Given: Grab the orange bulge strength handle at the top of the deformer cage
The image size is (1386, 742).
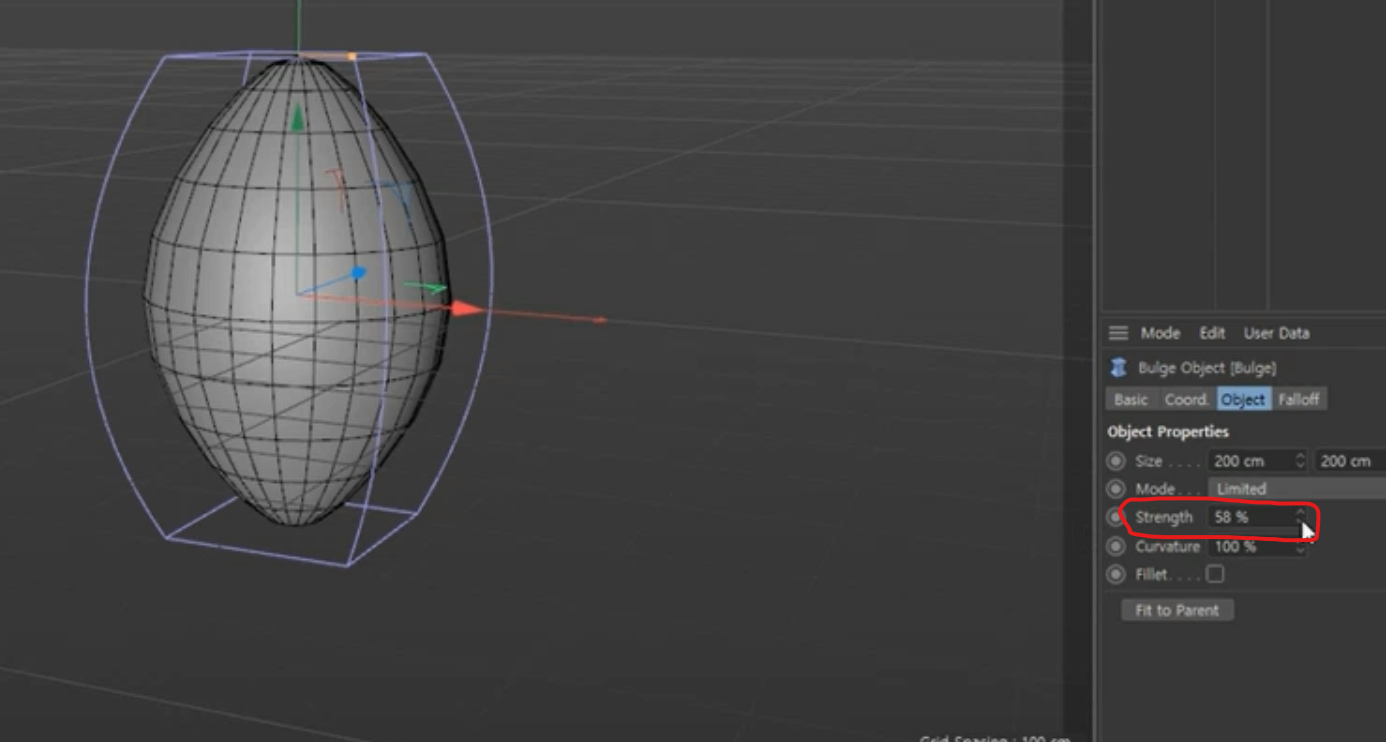Looking at the screenshot, I should point(352,56).
